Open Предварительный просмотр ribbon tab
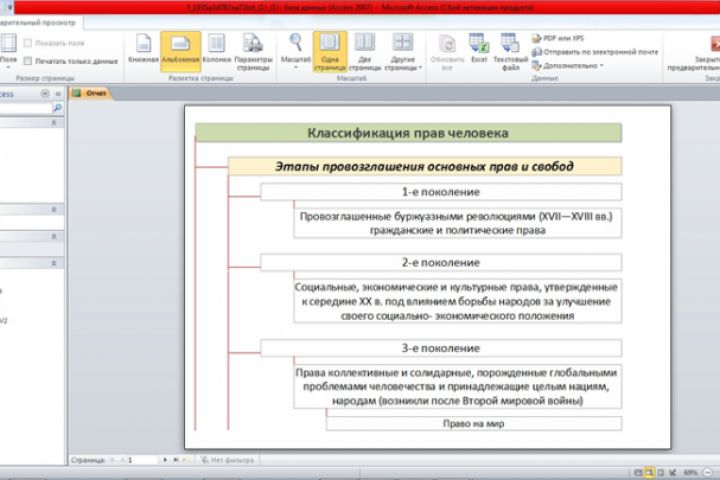Viewport: 720px width, 480px height. tap(39, 22)
